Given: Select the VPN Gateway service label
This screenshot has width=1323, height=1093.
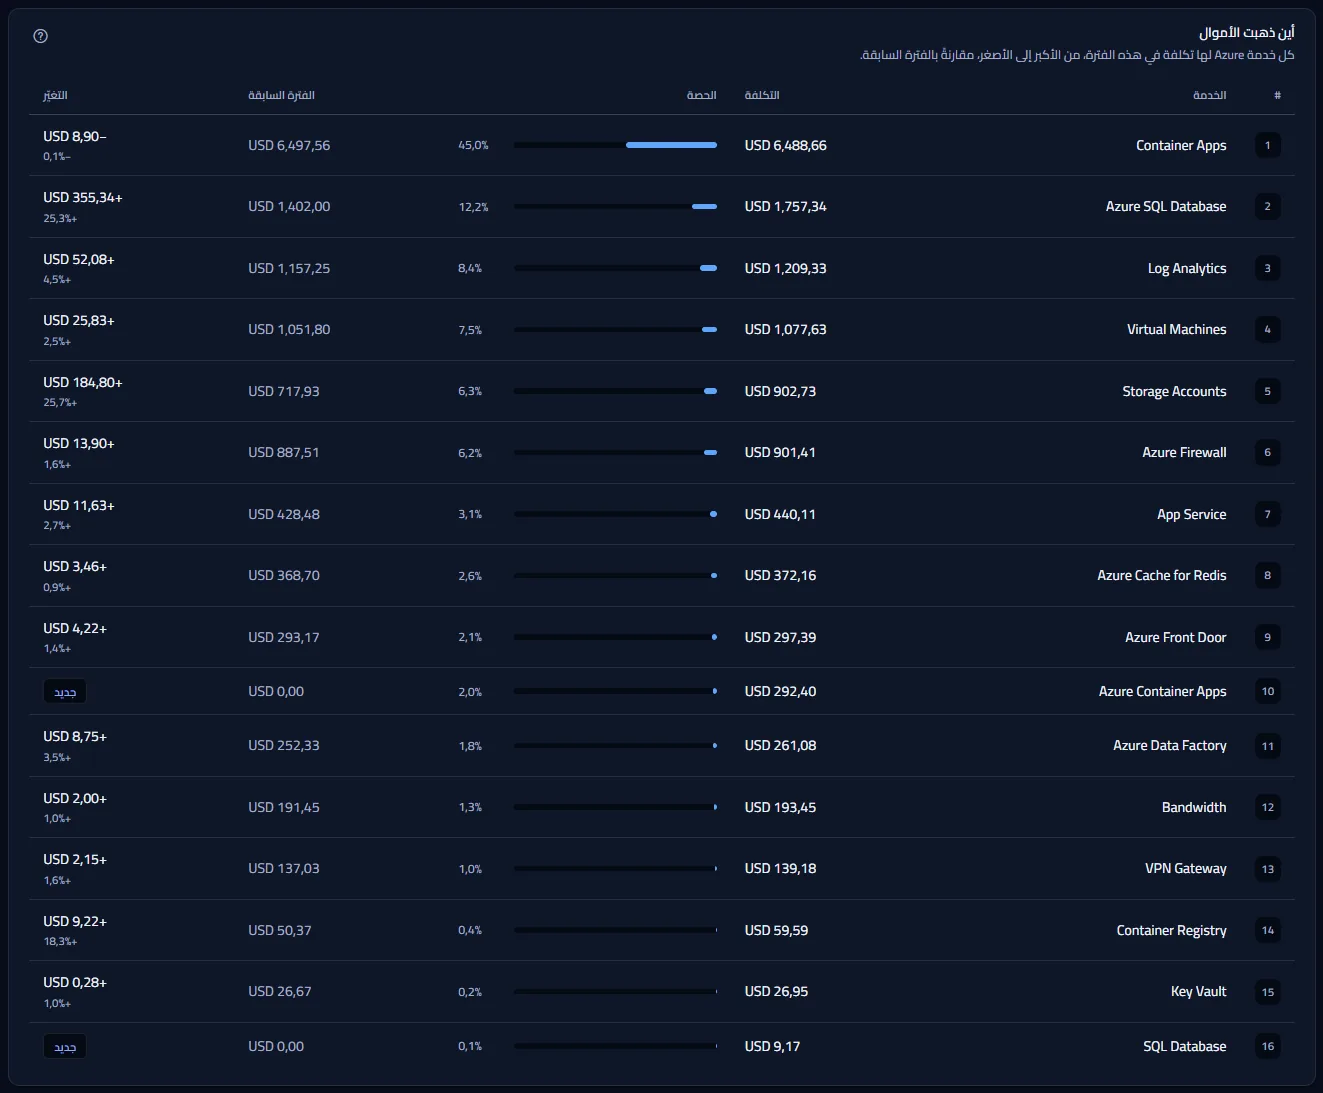Looking at the screenshot, I should point(1185,868).
